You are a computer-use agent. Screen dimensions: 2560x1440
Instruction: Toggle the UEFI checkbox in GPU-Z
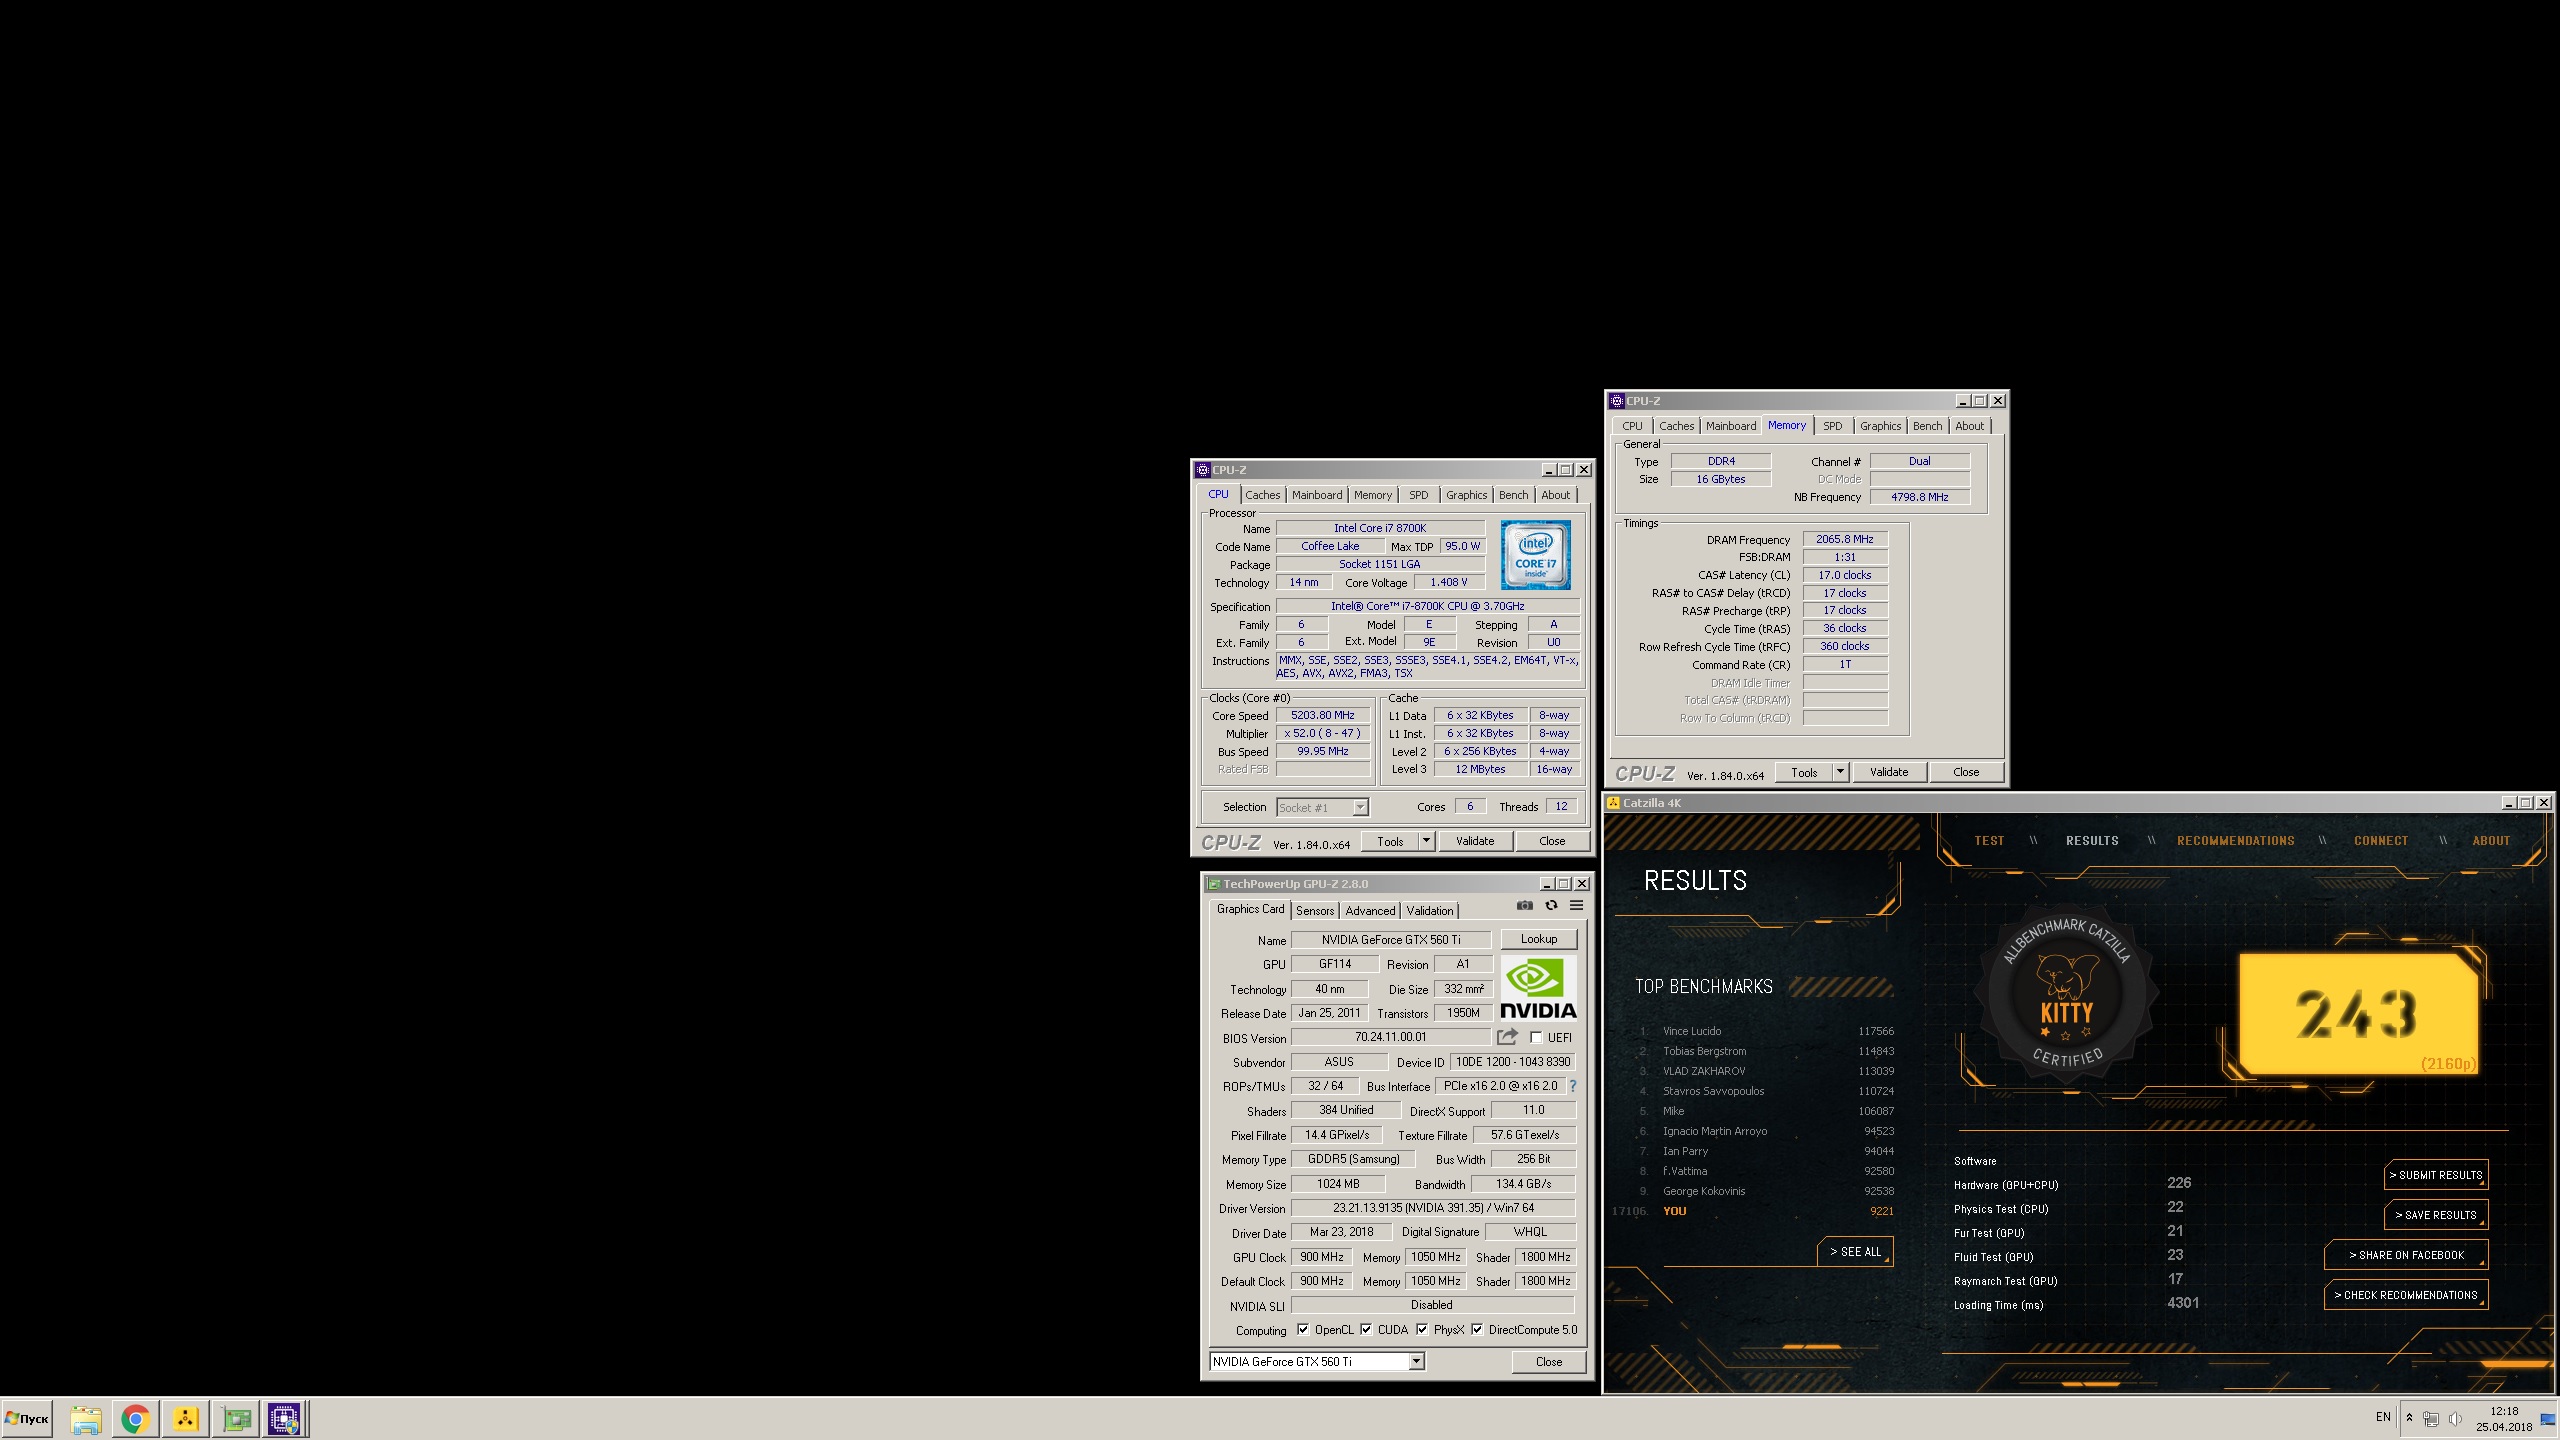coord(1536,1038)
